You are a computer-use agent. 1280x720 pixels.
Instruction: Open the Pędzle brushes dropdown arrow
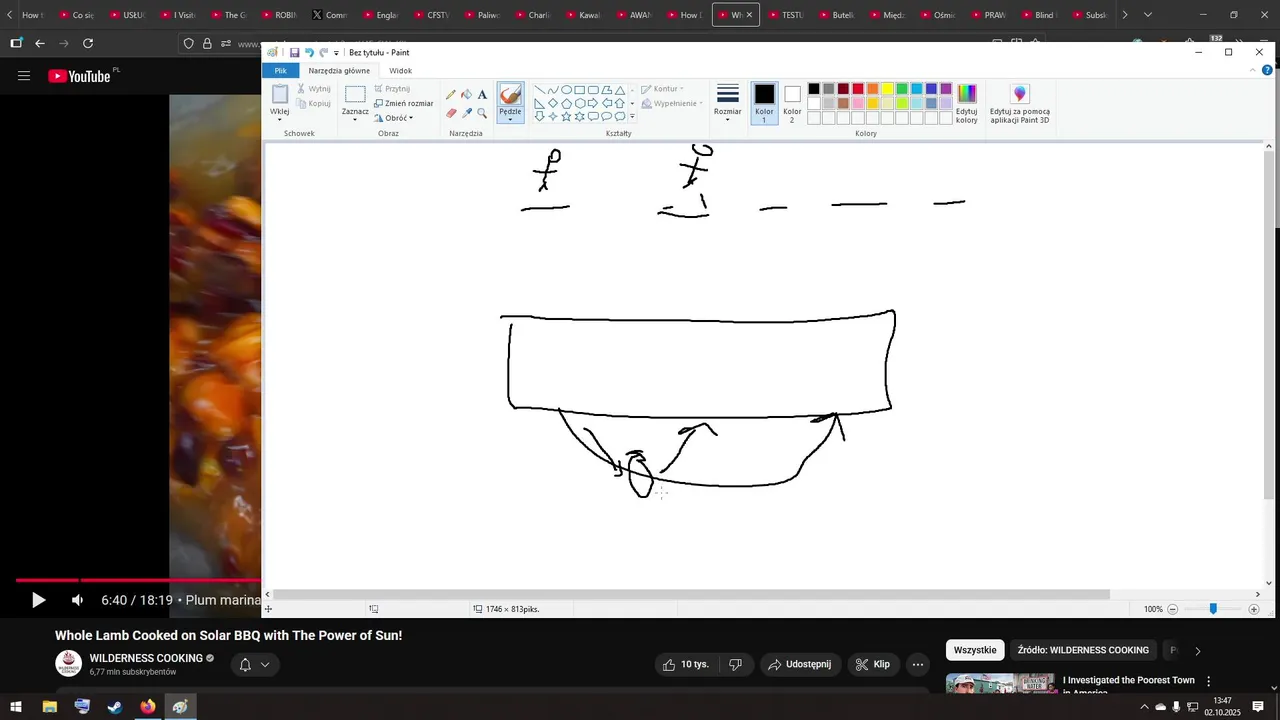point(510,119)
